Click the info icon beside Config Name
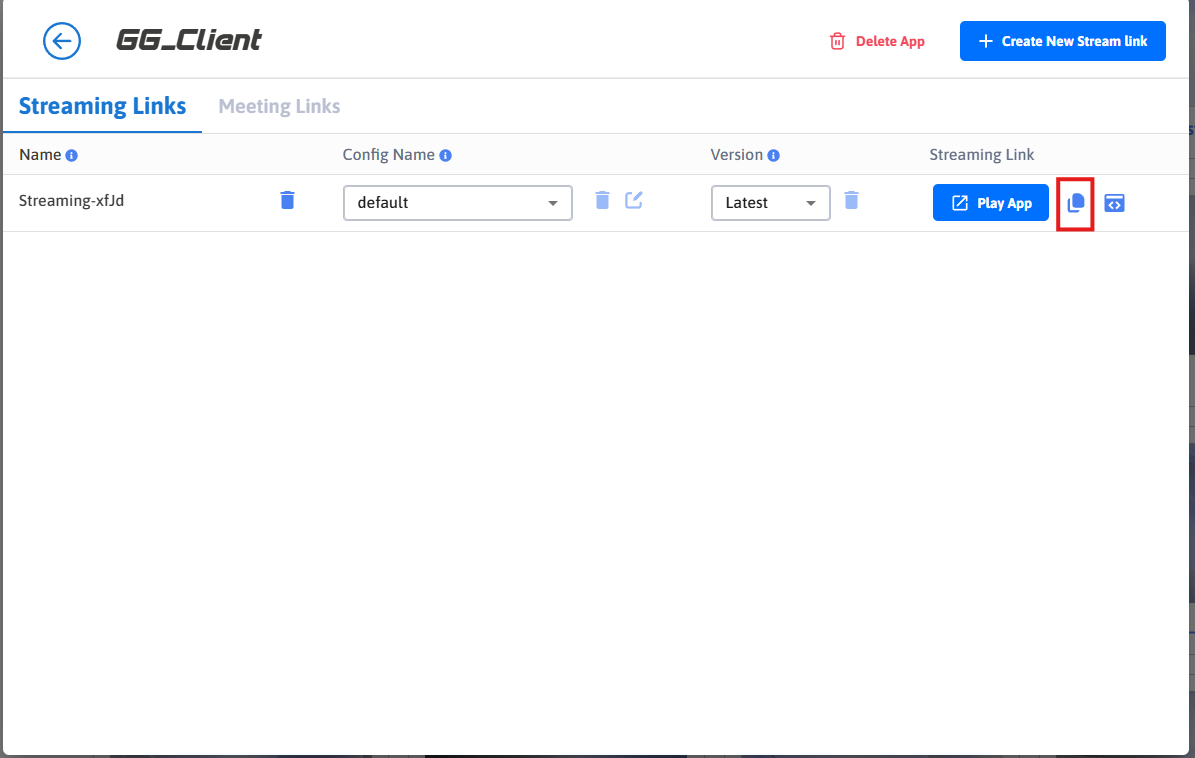 point(446,156)
